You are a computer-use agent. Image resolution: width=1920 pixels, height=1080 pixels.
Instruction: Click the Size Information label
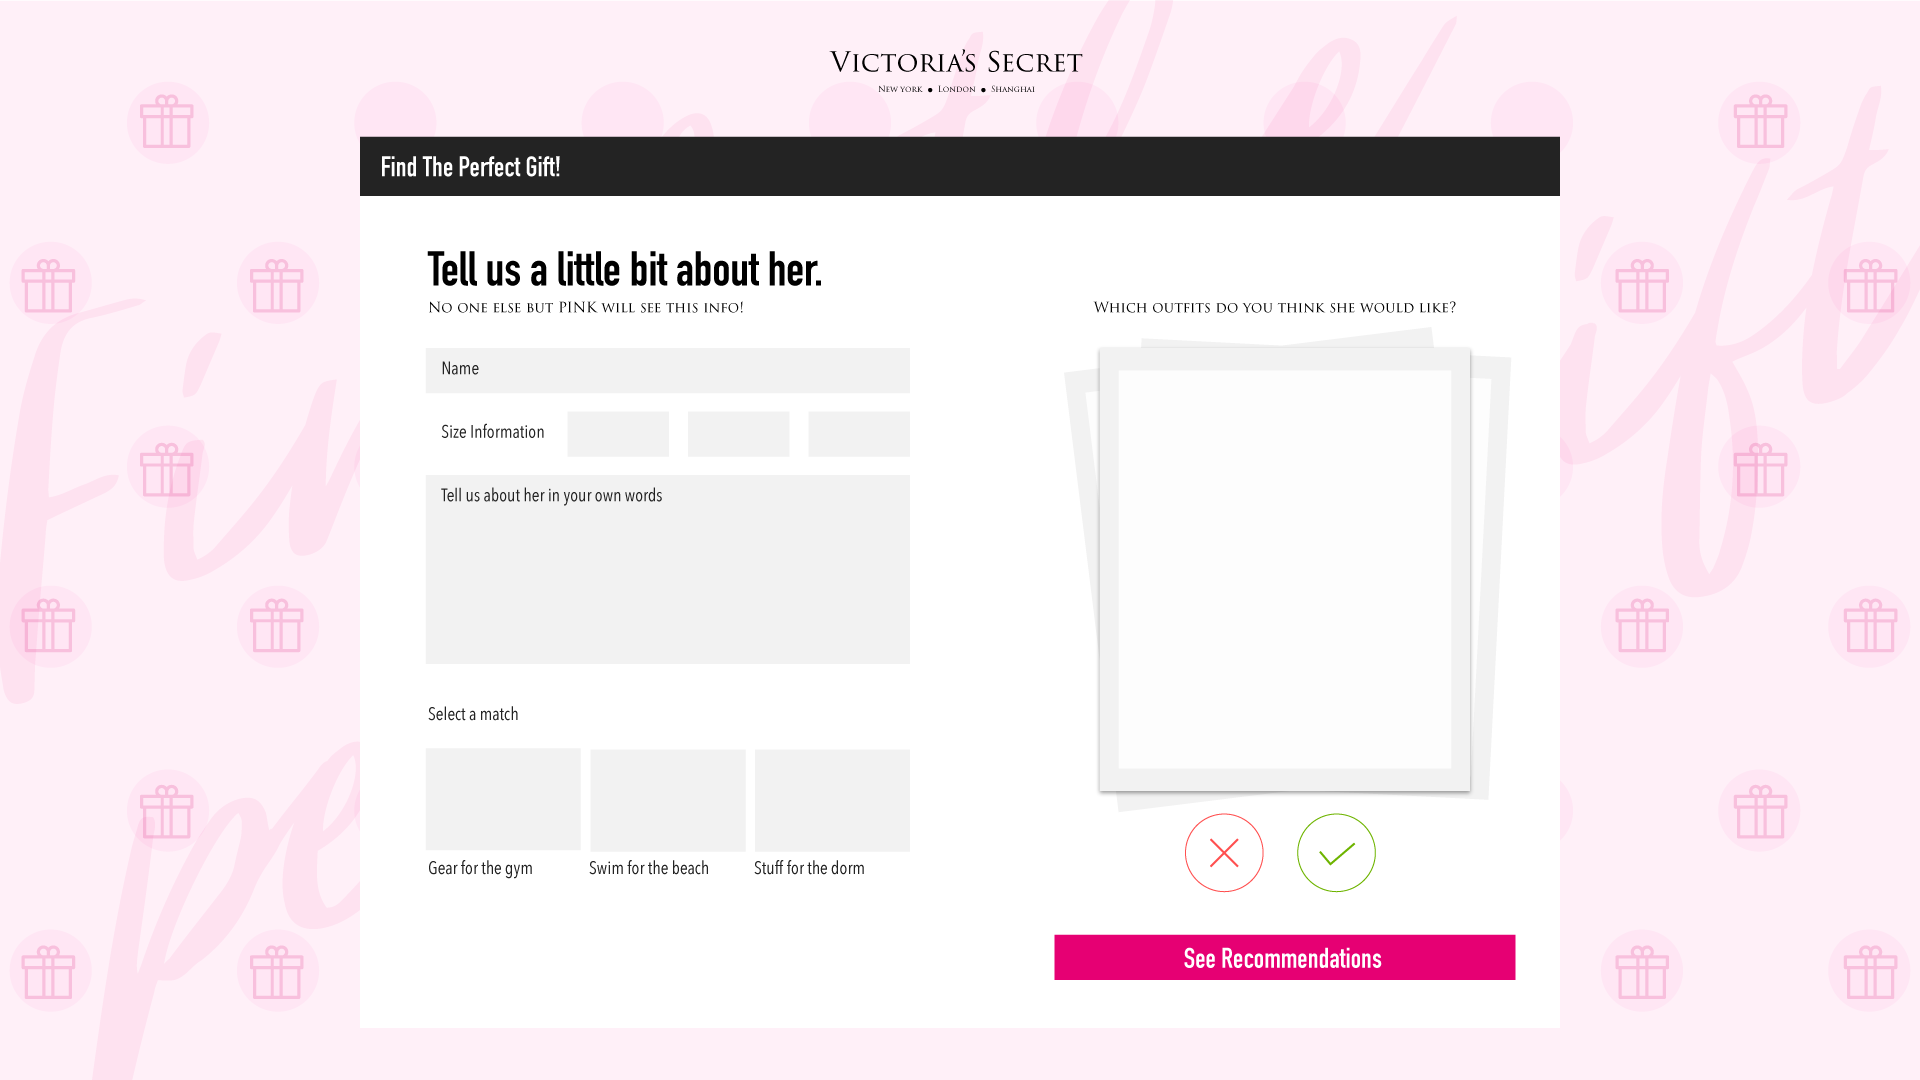[492, 432]
